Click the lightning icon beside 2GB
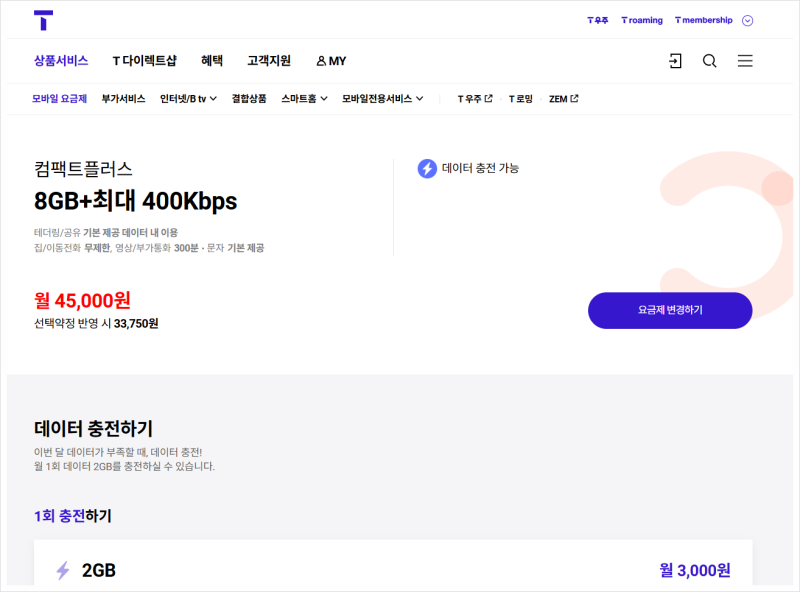This screenshot has width=800, height=592. (x=63, y=571)
